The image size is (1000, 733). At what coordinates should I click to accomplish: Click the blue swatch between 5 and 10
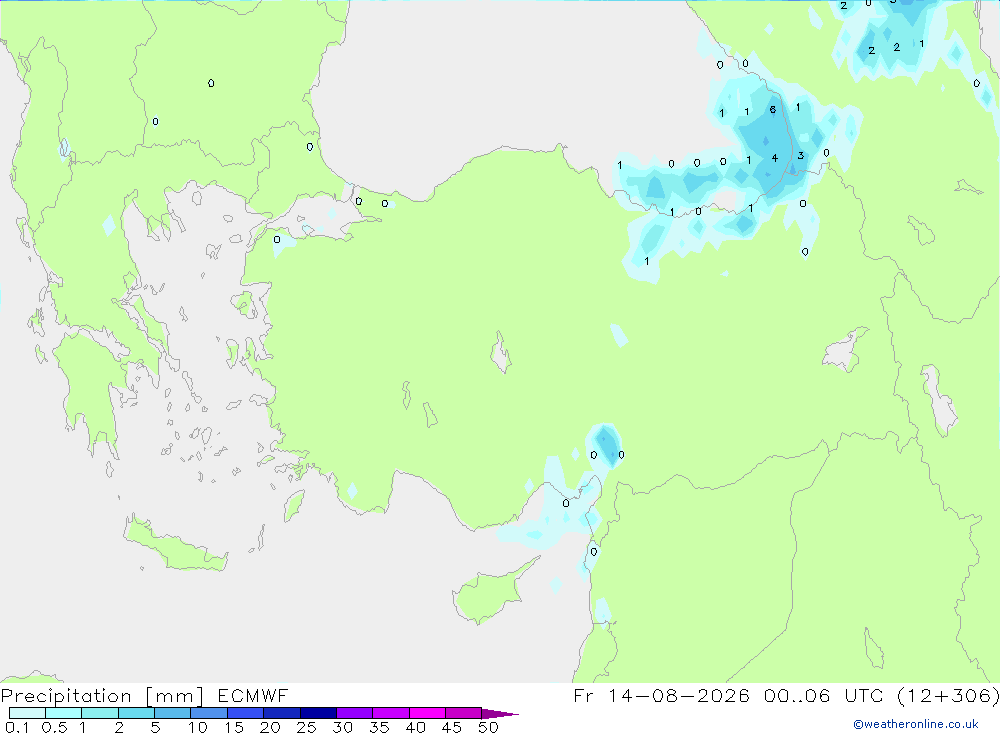point(173,713)
